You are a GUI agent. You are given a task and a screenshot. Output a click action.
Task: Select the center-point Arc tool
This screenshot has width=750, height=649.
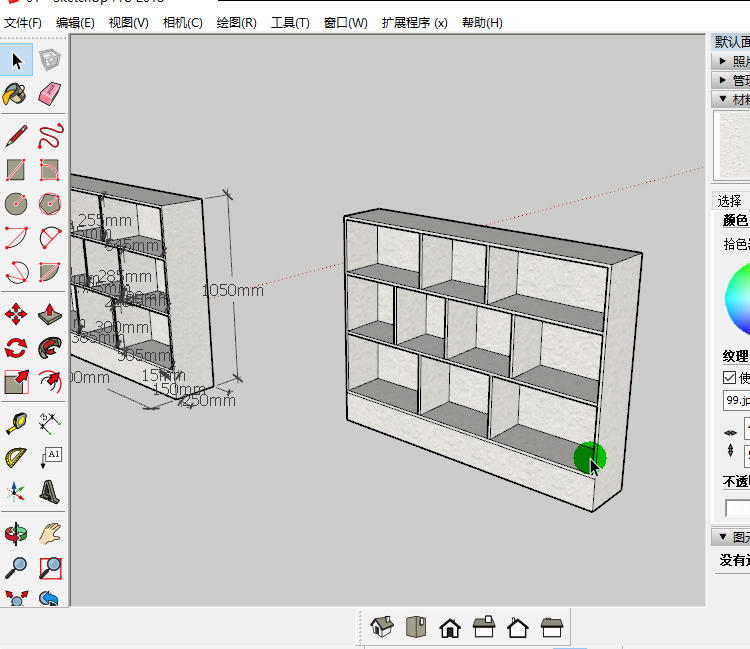click(x=16, y=238)
